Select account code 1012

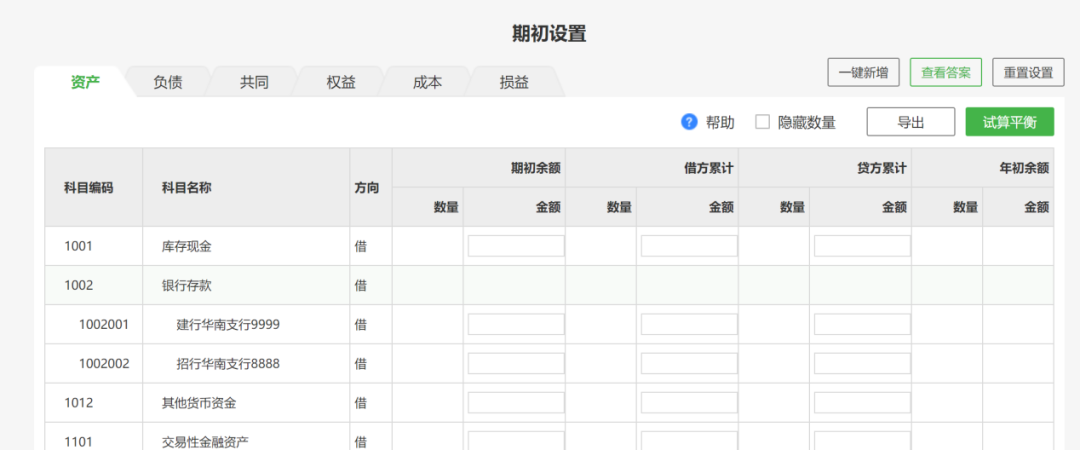pos(78,403)
